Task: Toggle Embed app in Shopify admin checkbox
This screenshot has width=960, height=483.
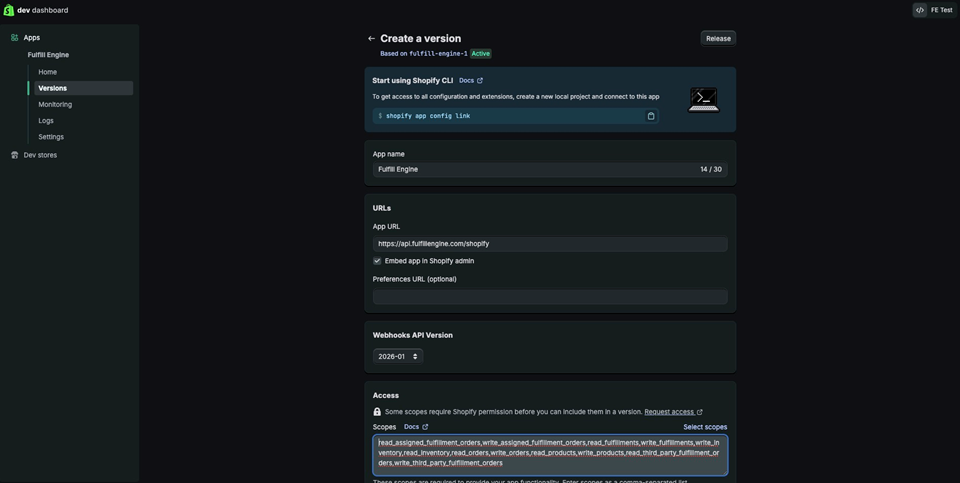Action: 377,261
